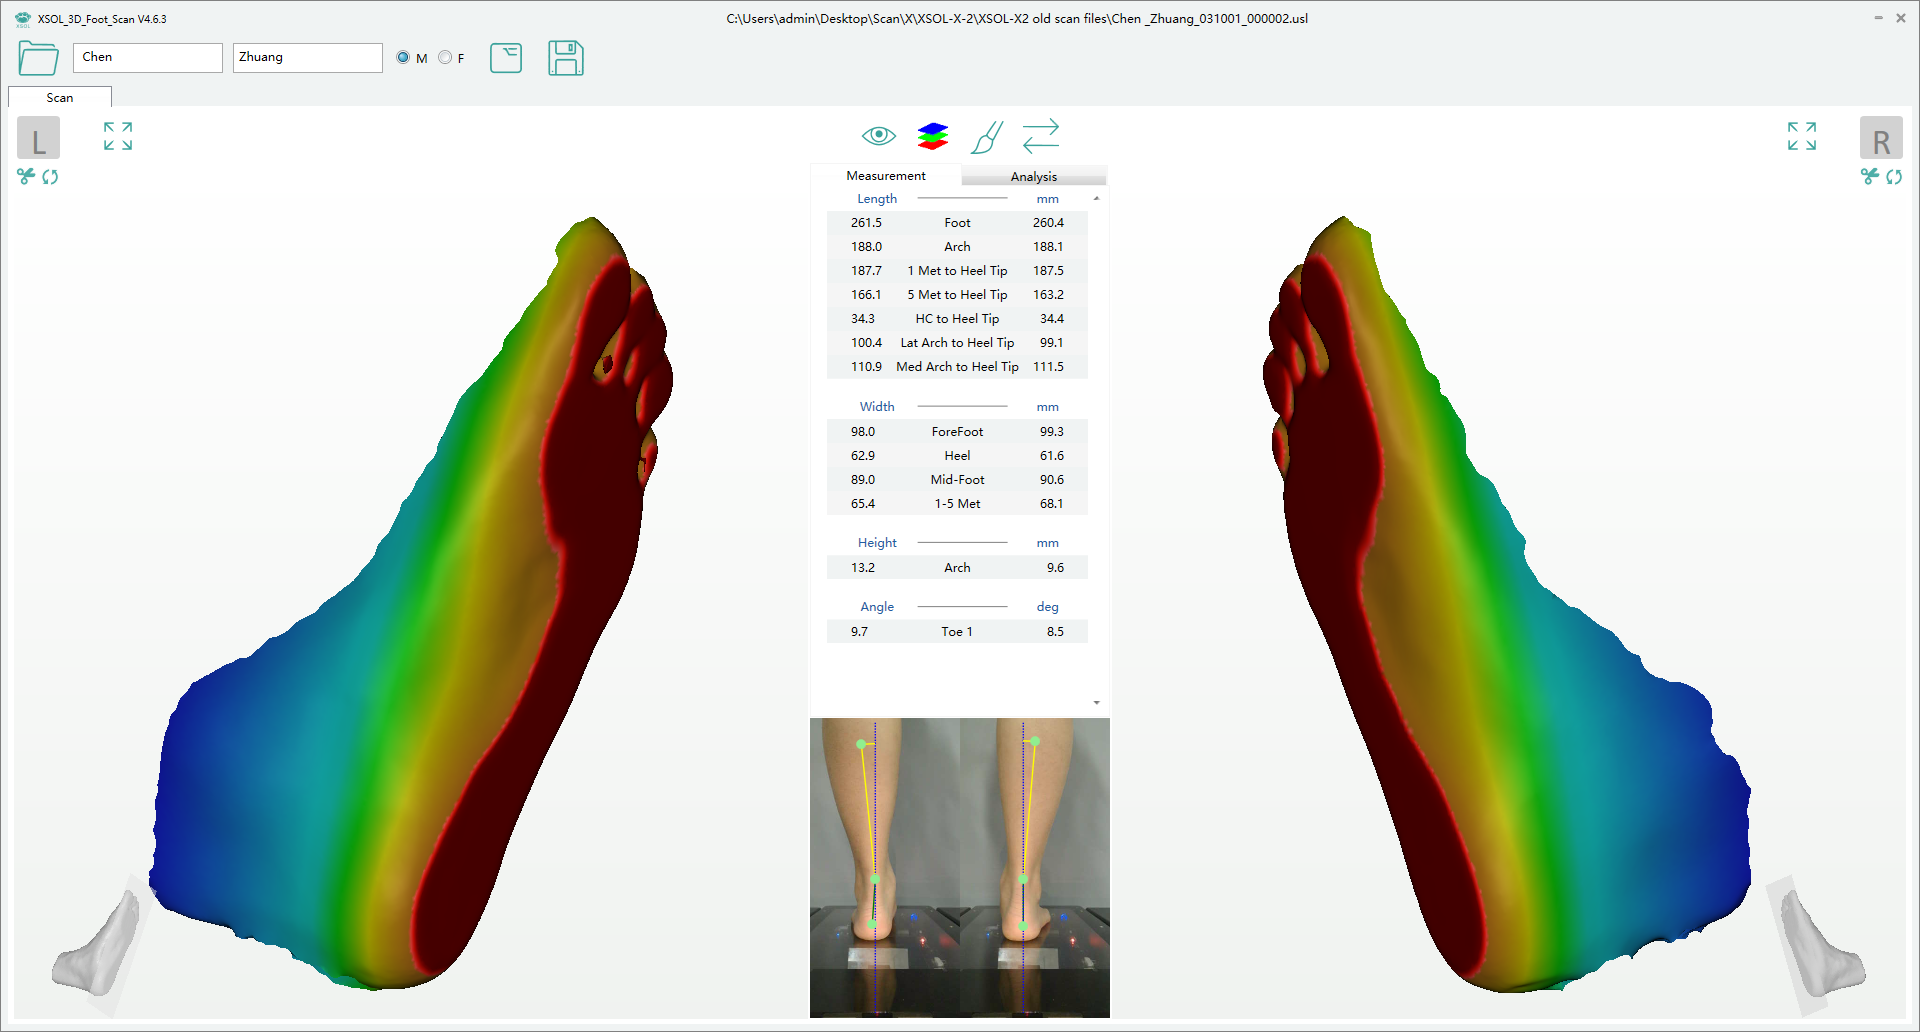
Task: Open the Measurement tab
Action: [x=885, y=175]
